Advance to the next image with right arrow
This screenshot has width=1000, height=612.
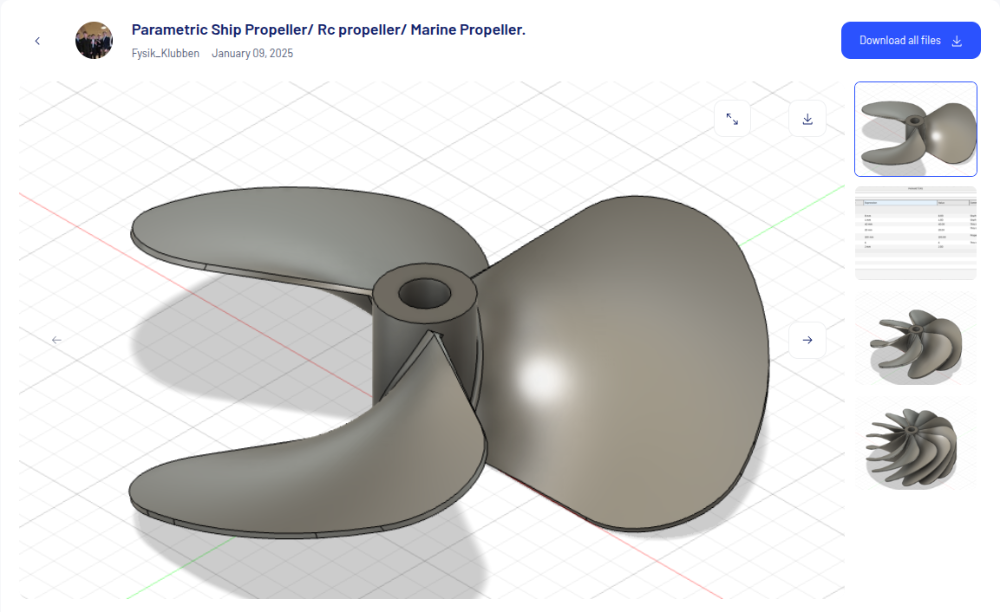coord(807,340)
